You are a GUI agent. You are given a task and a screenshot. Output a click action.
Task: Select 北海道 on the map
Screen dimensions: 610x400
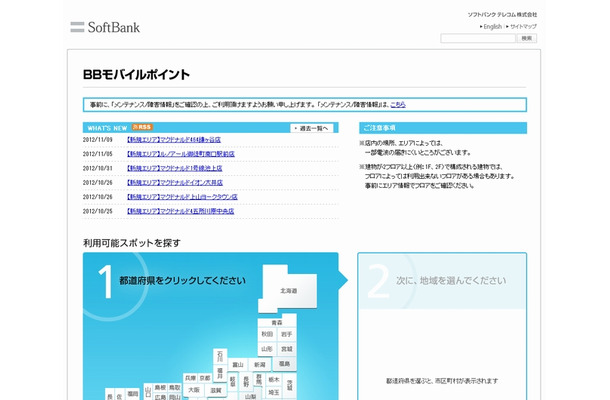point(288,290)
